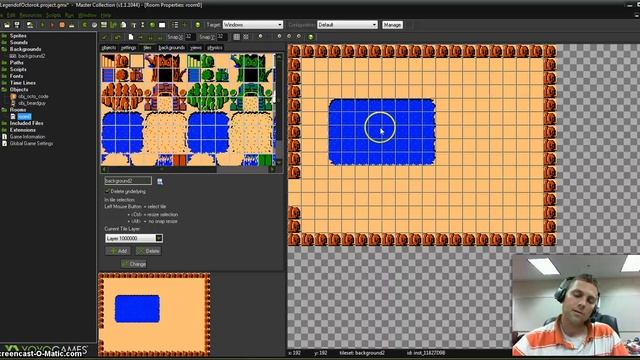Viewport: 640px width, 360px height.
Task: Click the blue water tile in tileset palette
Action: click(x=122, y=133)
